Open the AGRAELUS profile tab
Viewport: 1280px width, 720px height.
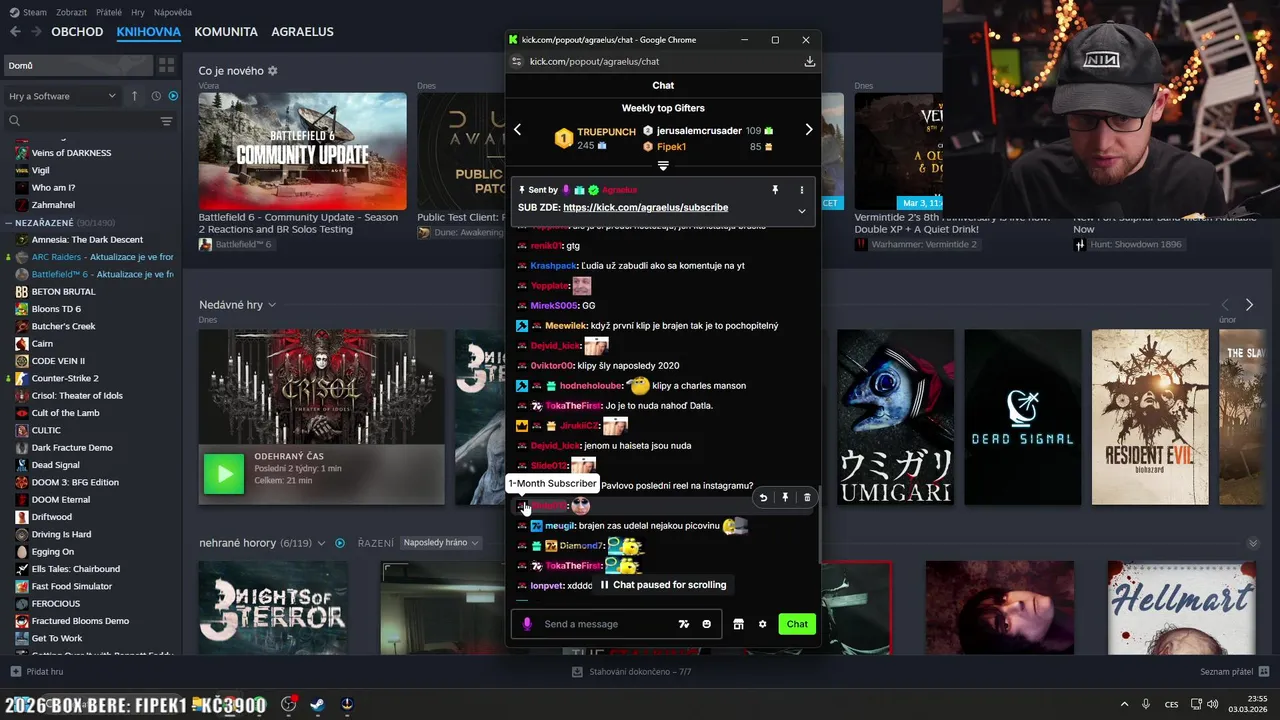tap(302, 32)
